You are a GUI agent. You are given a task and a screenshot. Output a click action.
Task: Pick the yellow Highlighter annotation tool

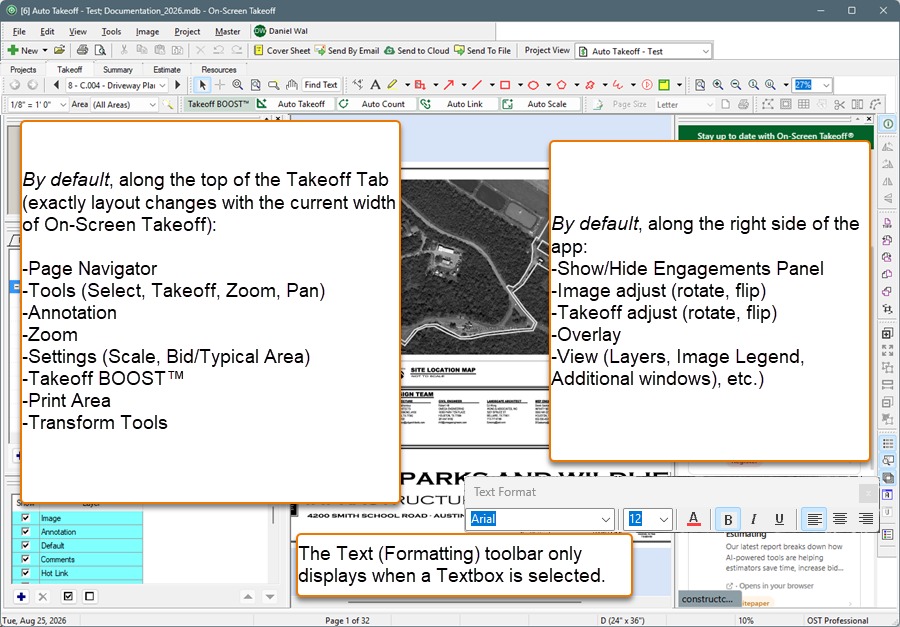[x=393, y=85]
